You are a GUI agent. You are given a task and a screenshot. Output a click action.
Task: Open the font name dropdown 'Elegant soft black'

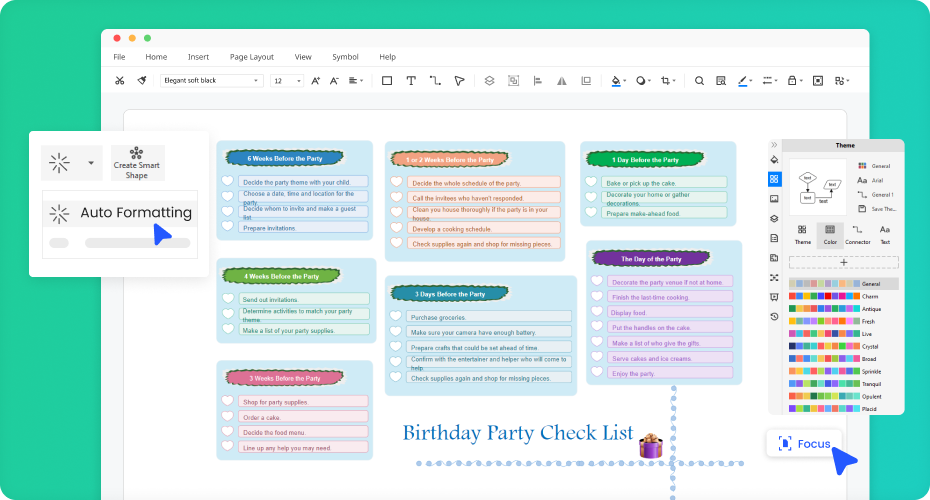click(211, 81)
